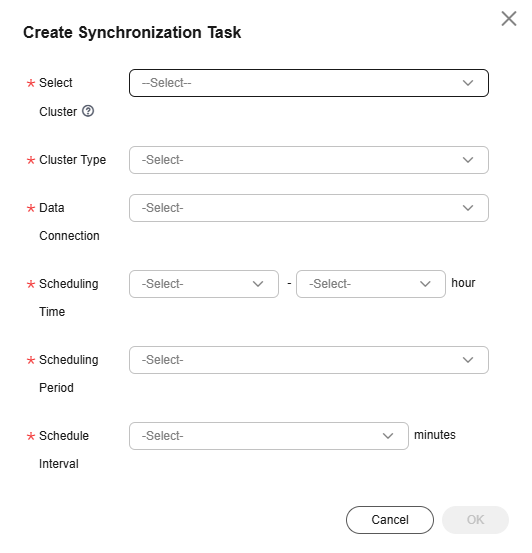Click the chevron arrow in Select Cluster field
The height and width of the screenshot is (553, 532).
(468, 83)
